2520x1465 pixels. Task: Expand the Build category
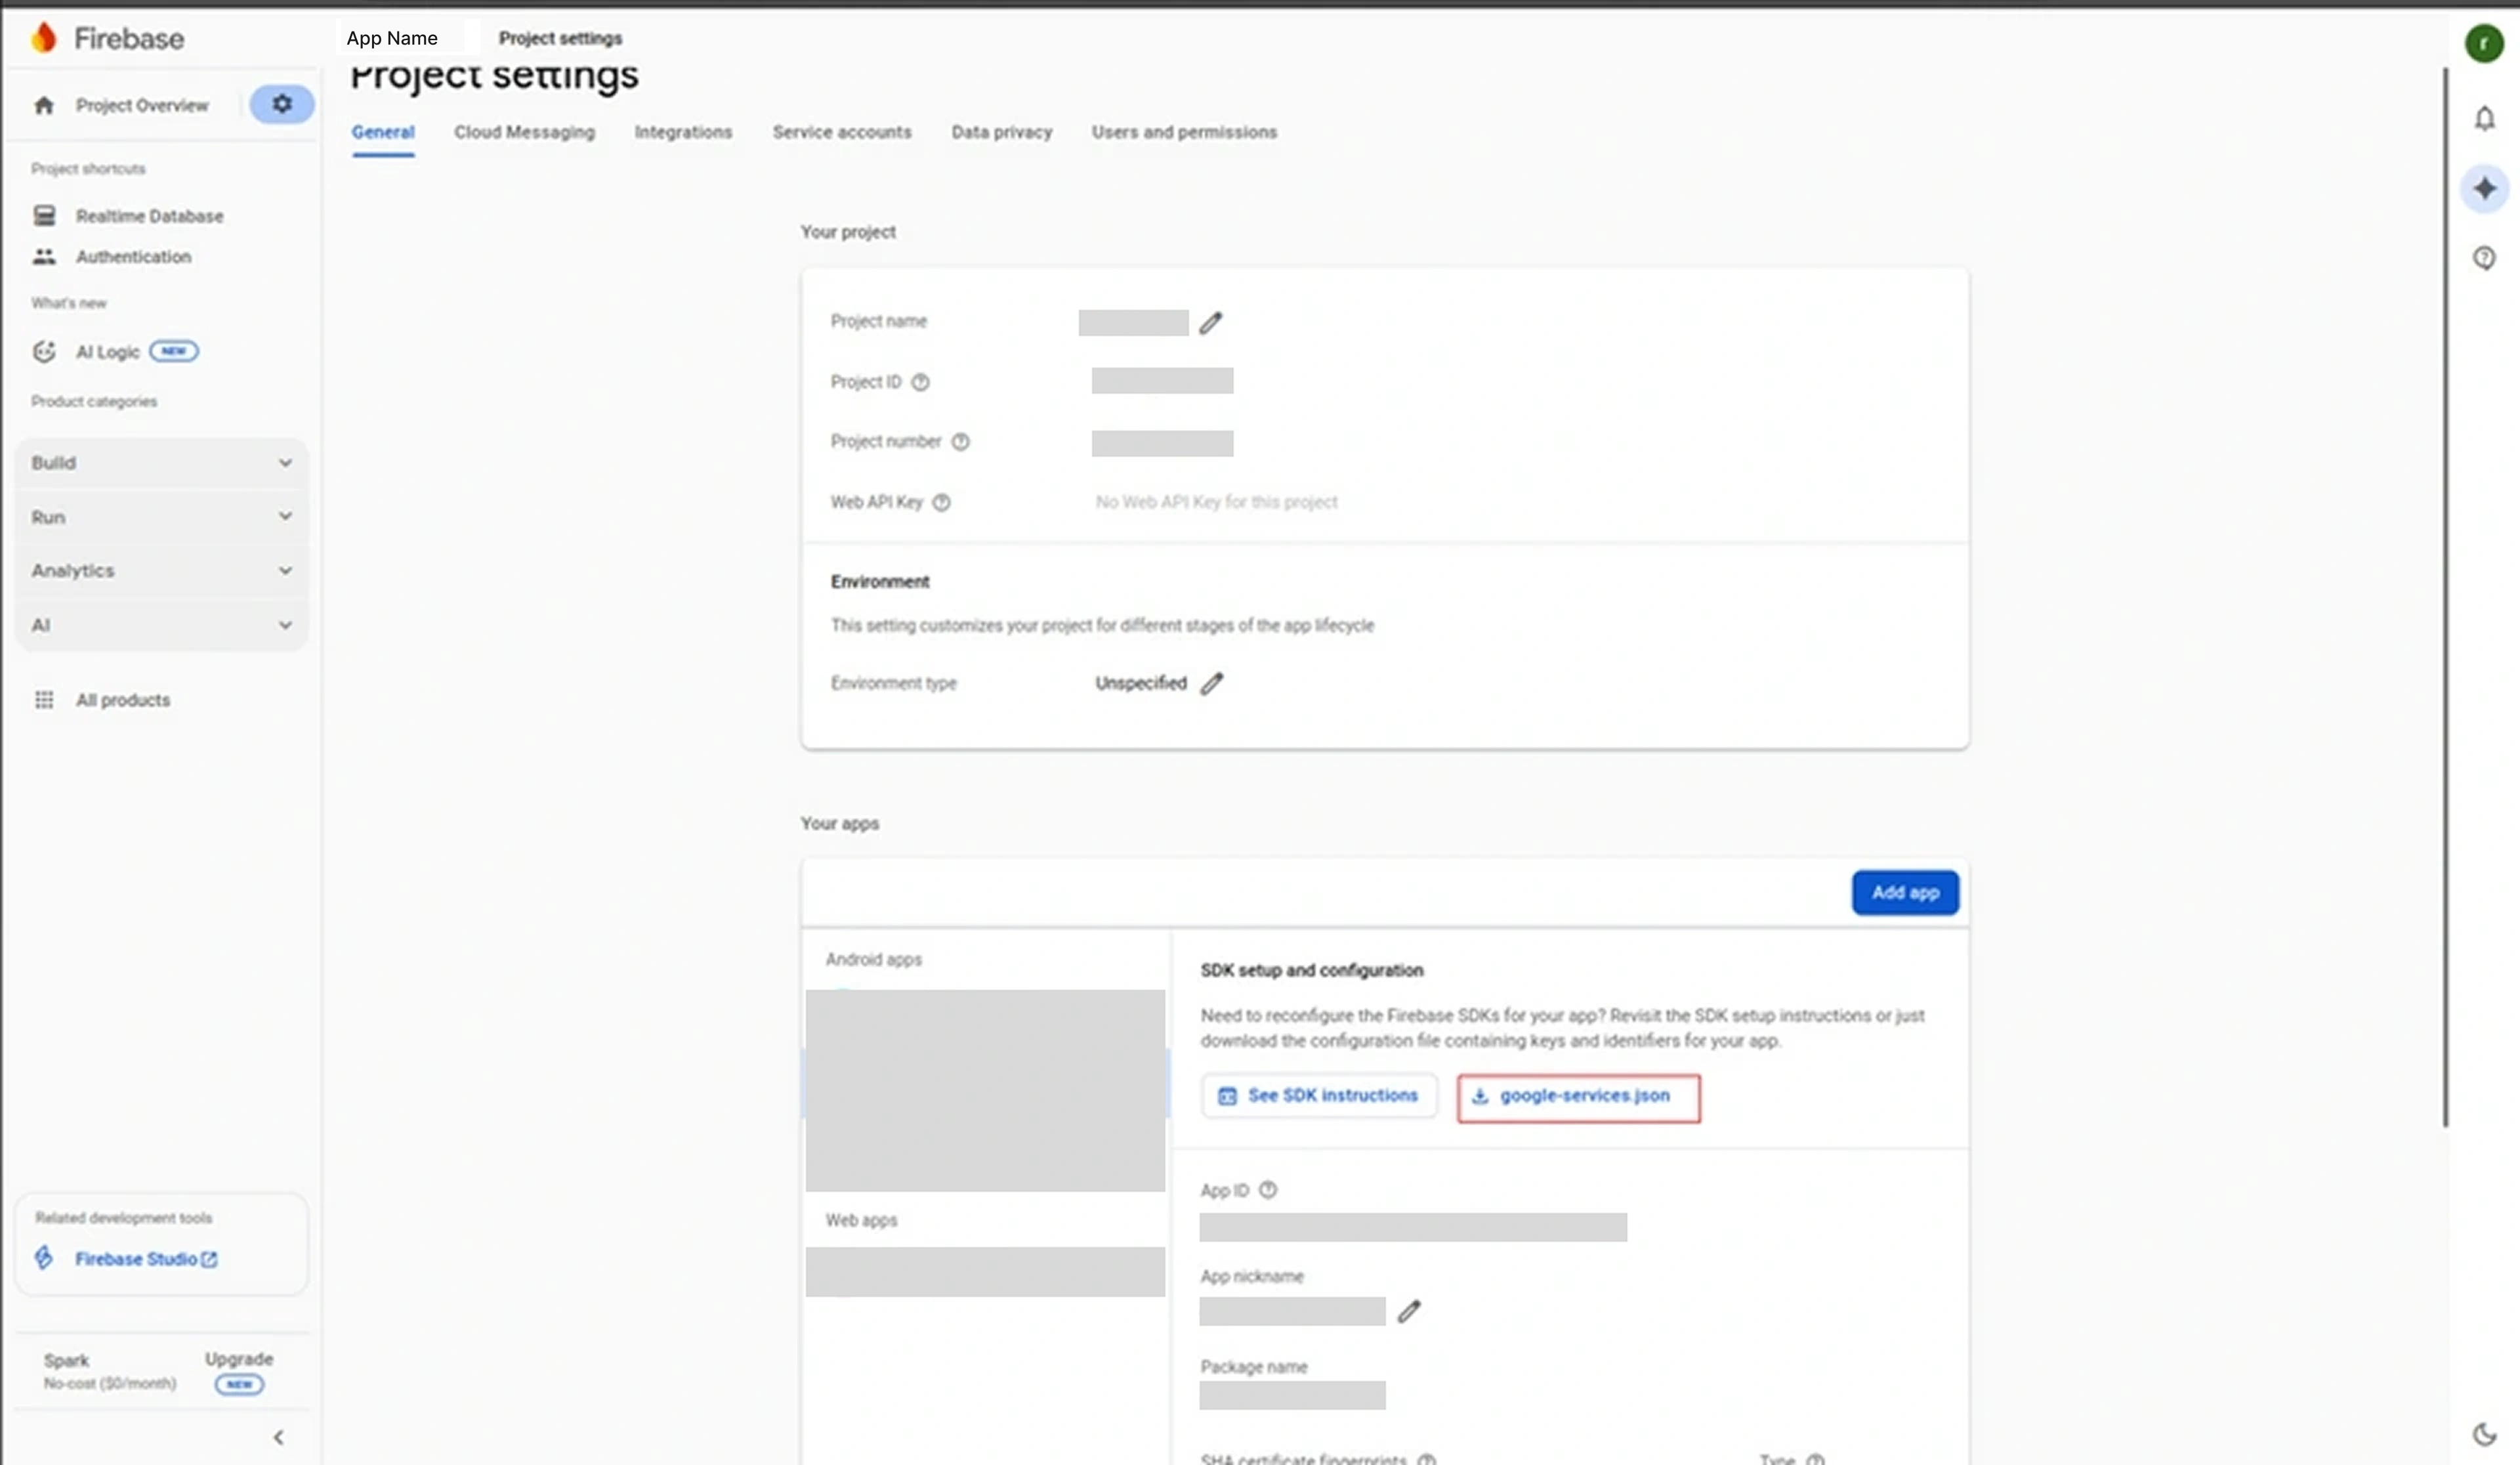[x=161, y=463]
